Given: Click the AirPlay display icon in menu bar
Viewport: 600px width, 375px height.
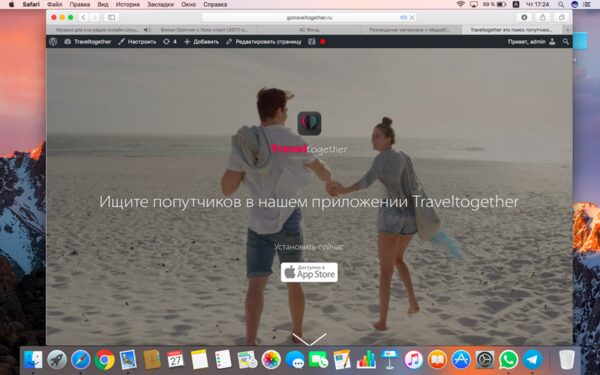Looking at the screenshot, I should tap(474, 5).
